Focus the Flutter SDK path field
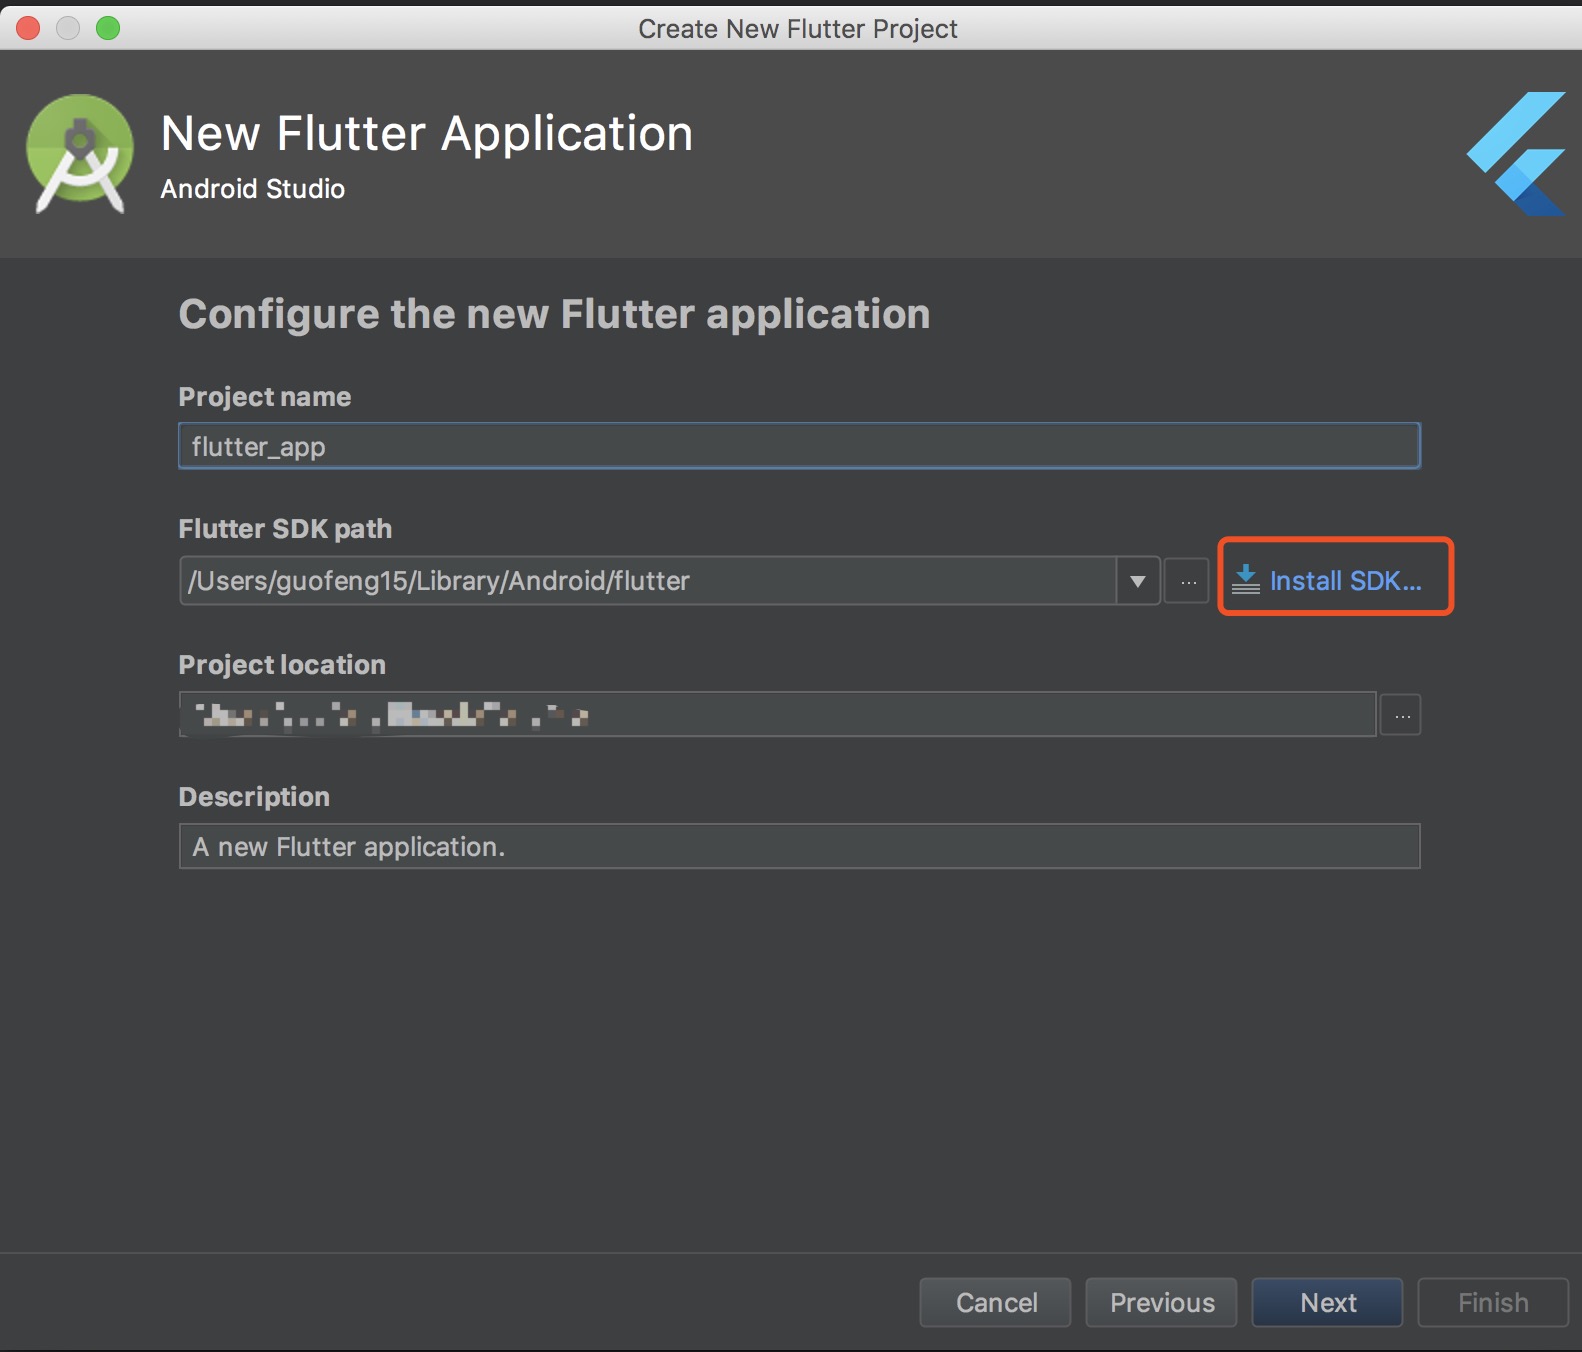The height and width of the screenshot is (1352, 1582). pos(648,581)
